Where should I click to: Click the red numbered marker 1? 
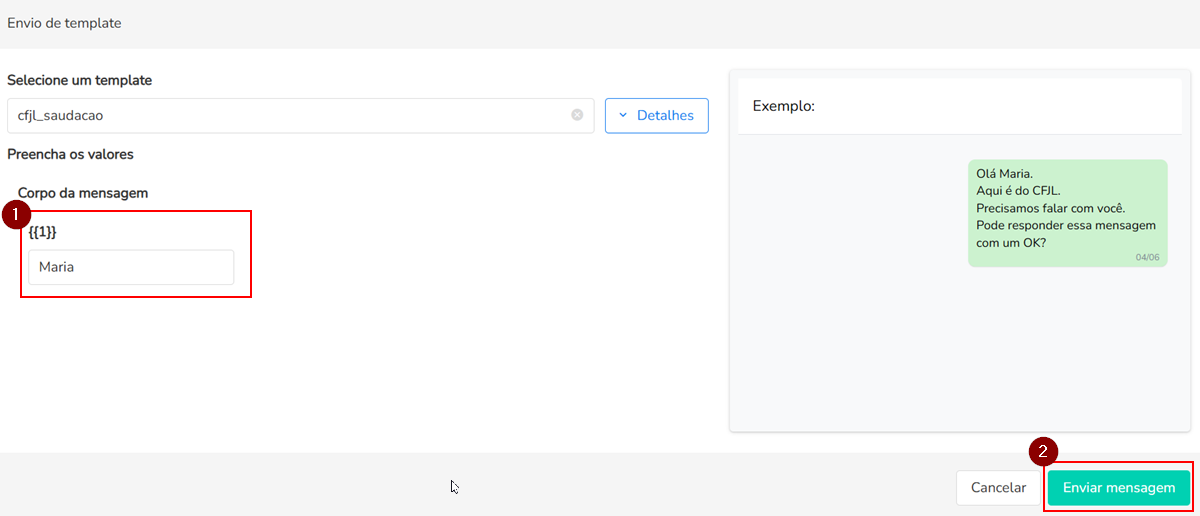point(16,213)
